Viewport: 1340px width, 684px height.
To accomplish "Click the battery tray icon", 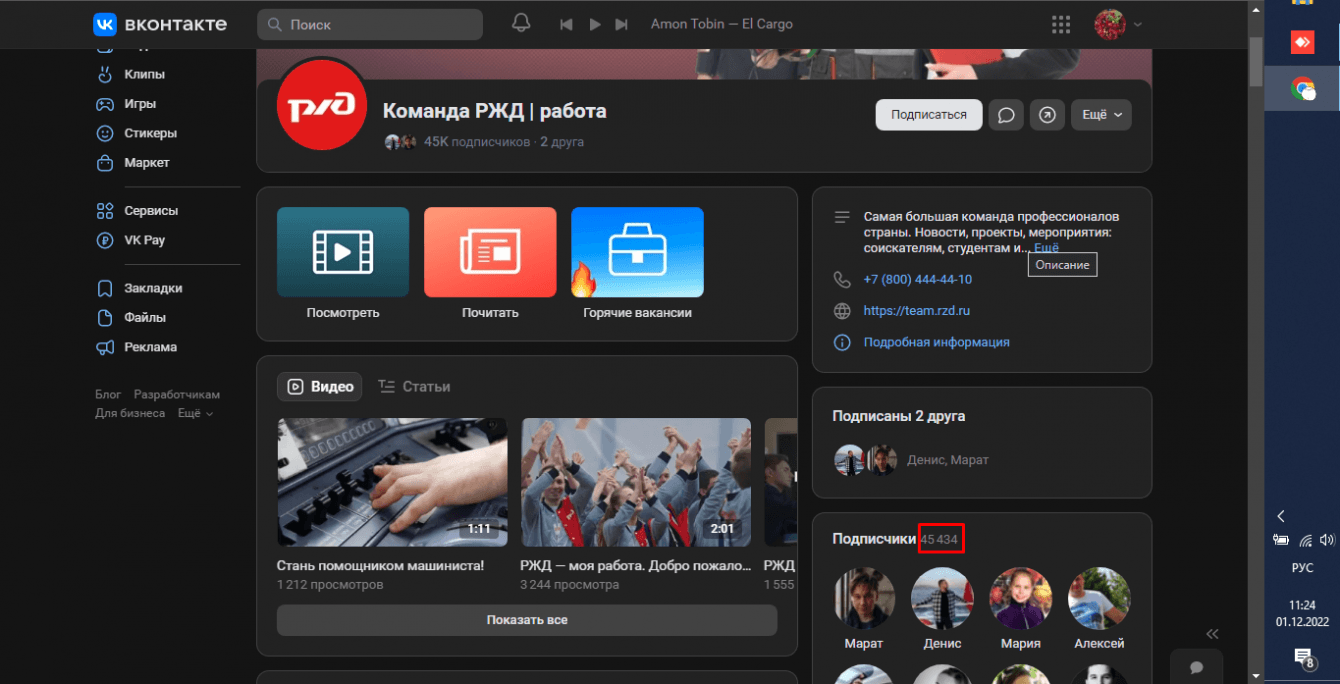I will pyautogui.click(x=1281, y=540).
